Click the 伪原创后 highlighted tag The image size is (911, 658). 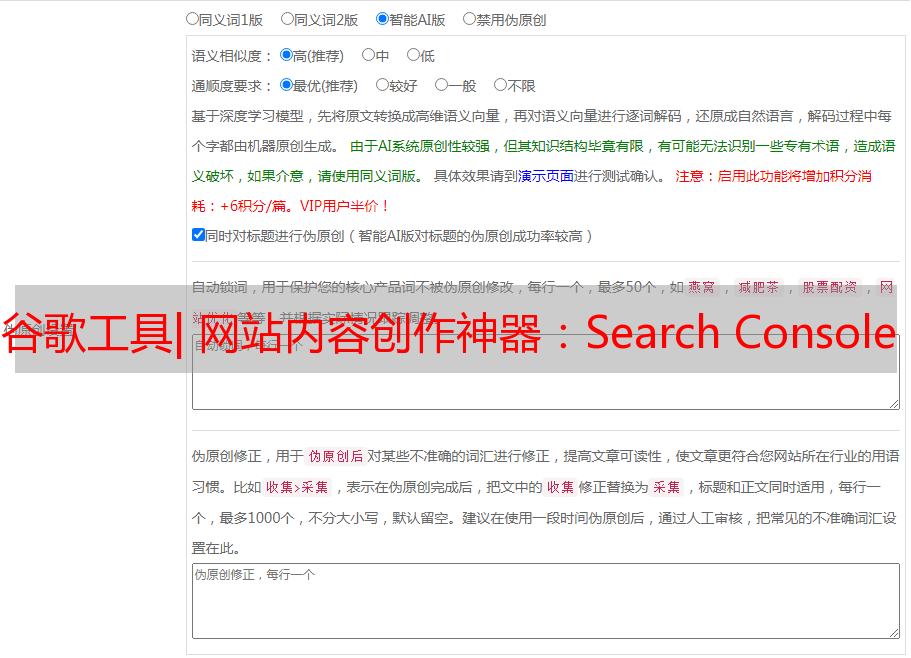pos(336,456)
